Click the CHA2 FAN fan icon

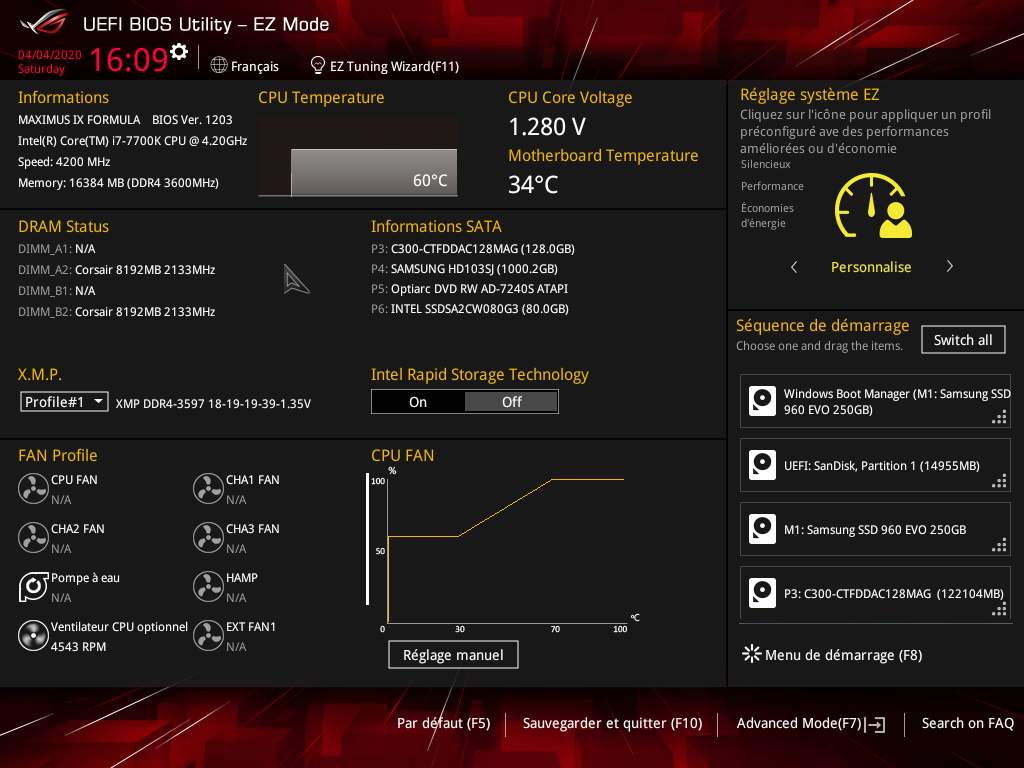tap(33, 537)
